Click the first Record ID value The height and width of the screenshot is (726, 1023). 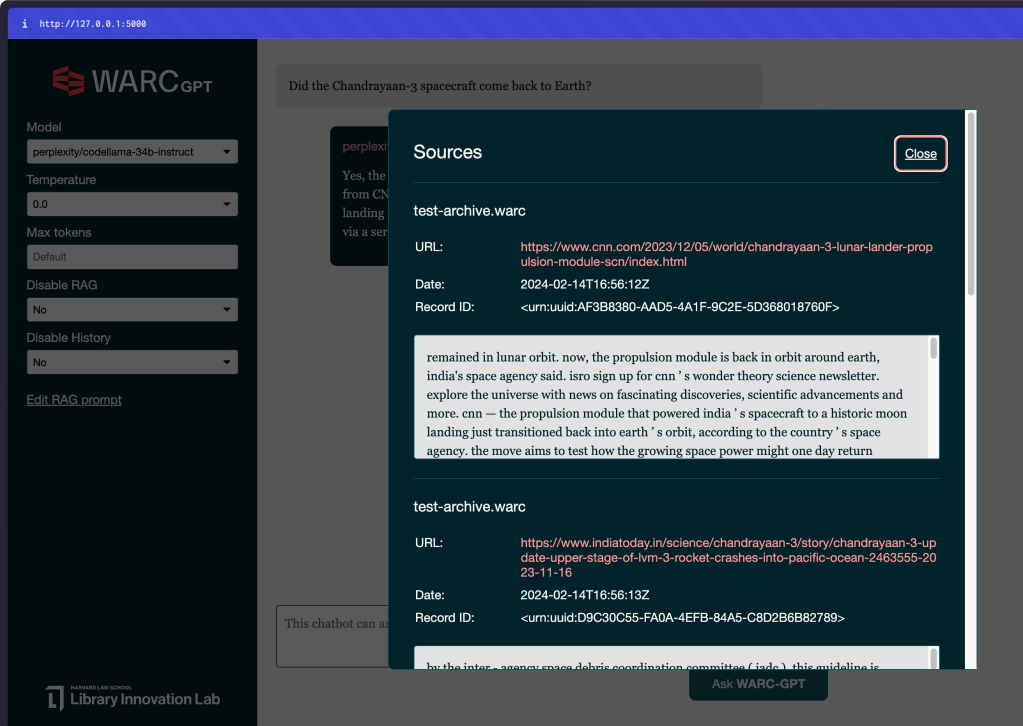pos(679,307)
